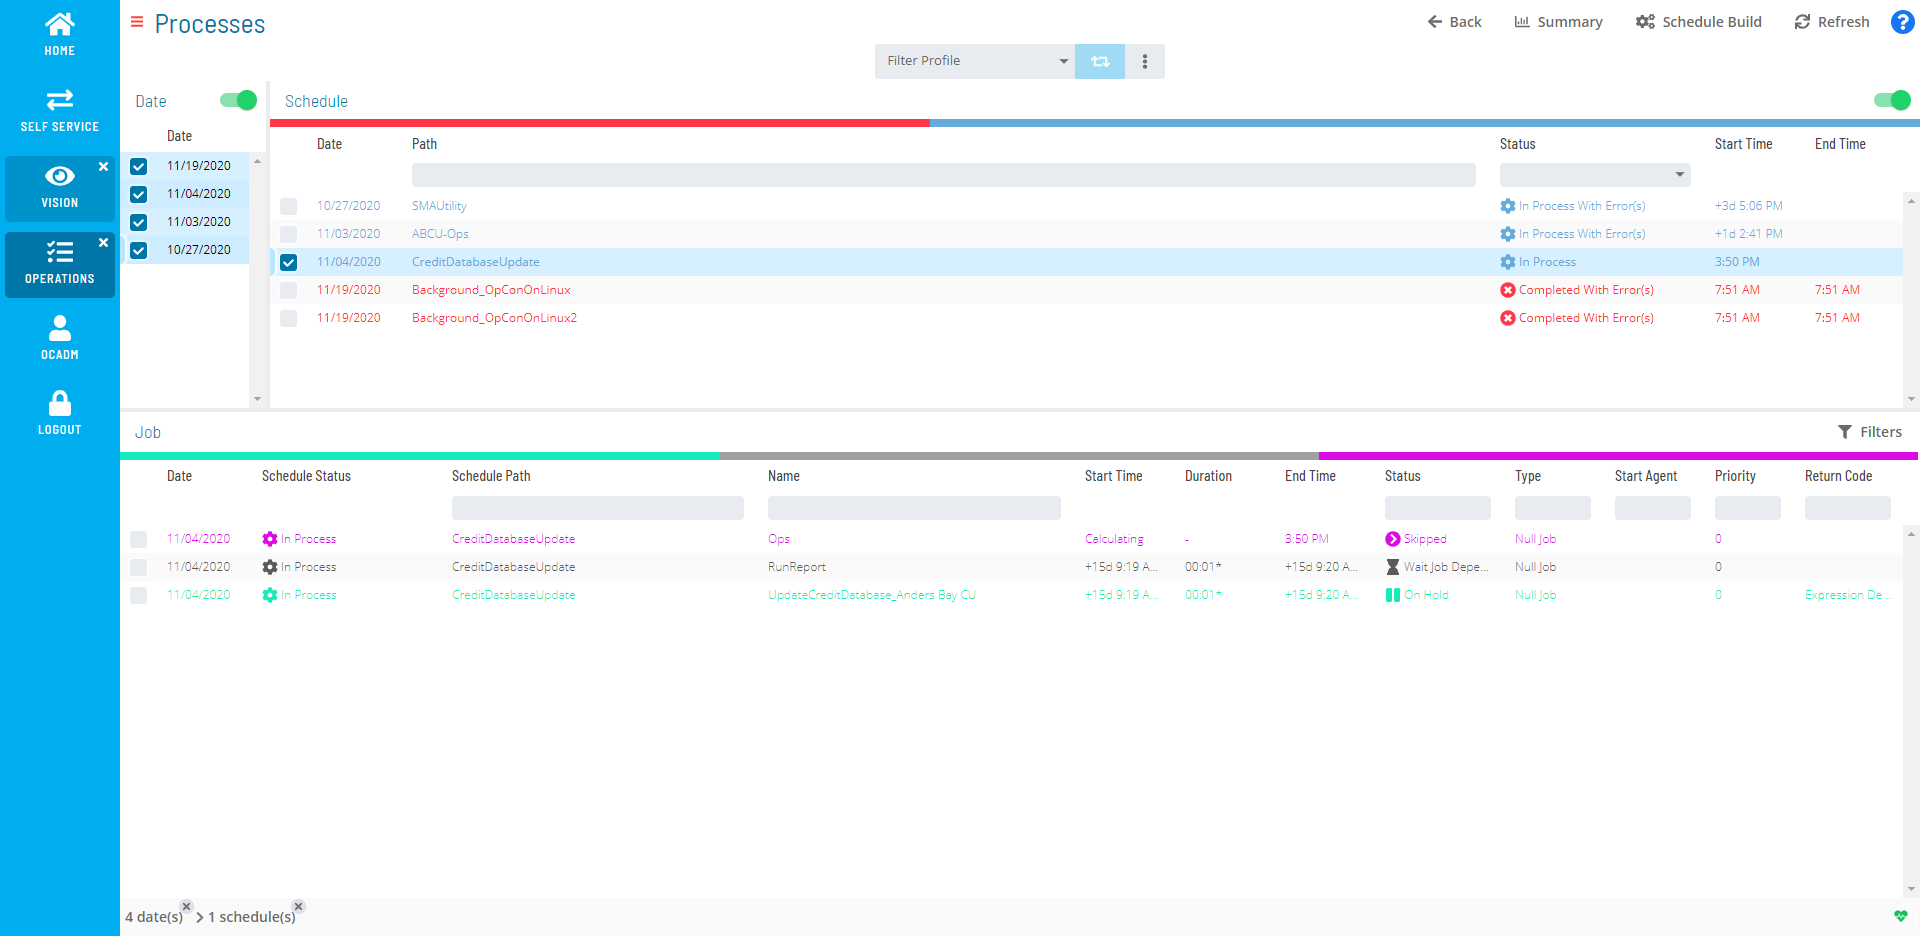Click the magenta In Process gear for Ops

270,539
